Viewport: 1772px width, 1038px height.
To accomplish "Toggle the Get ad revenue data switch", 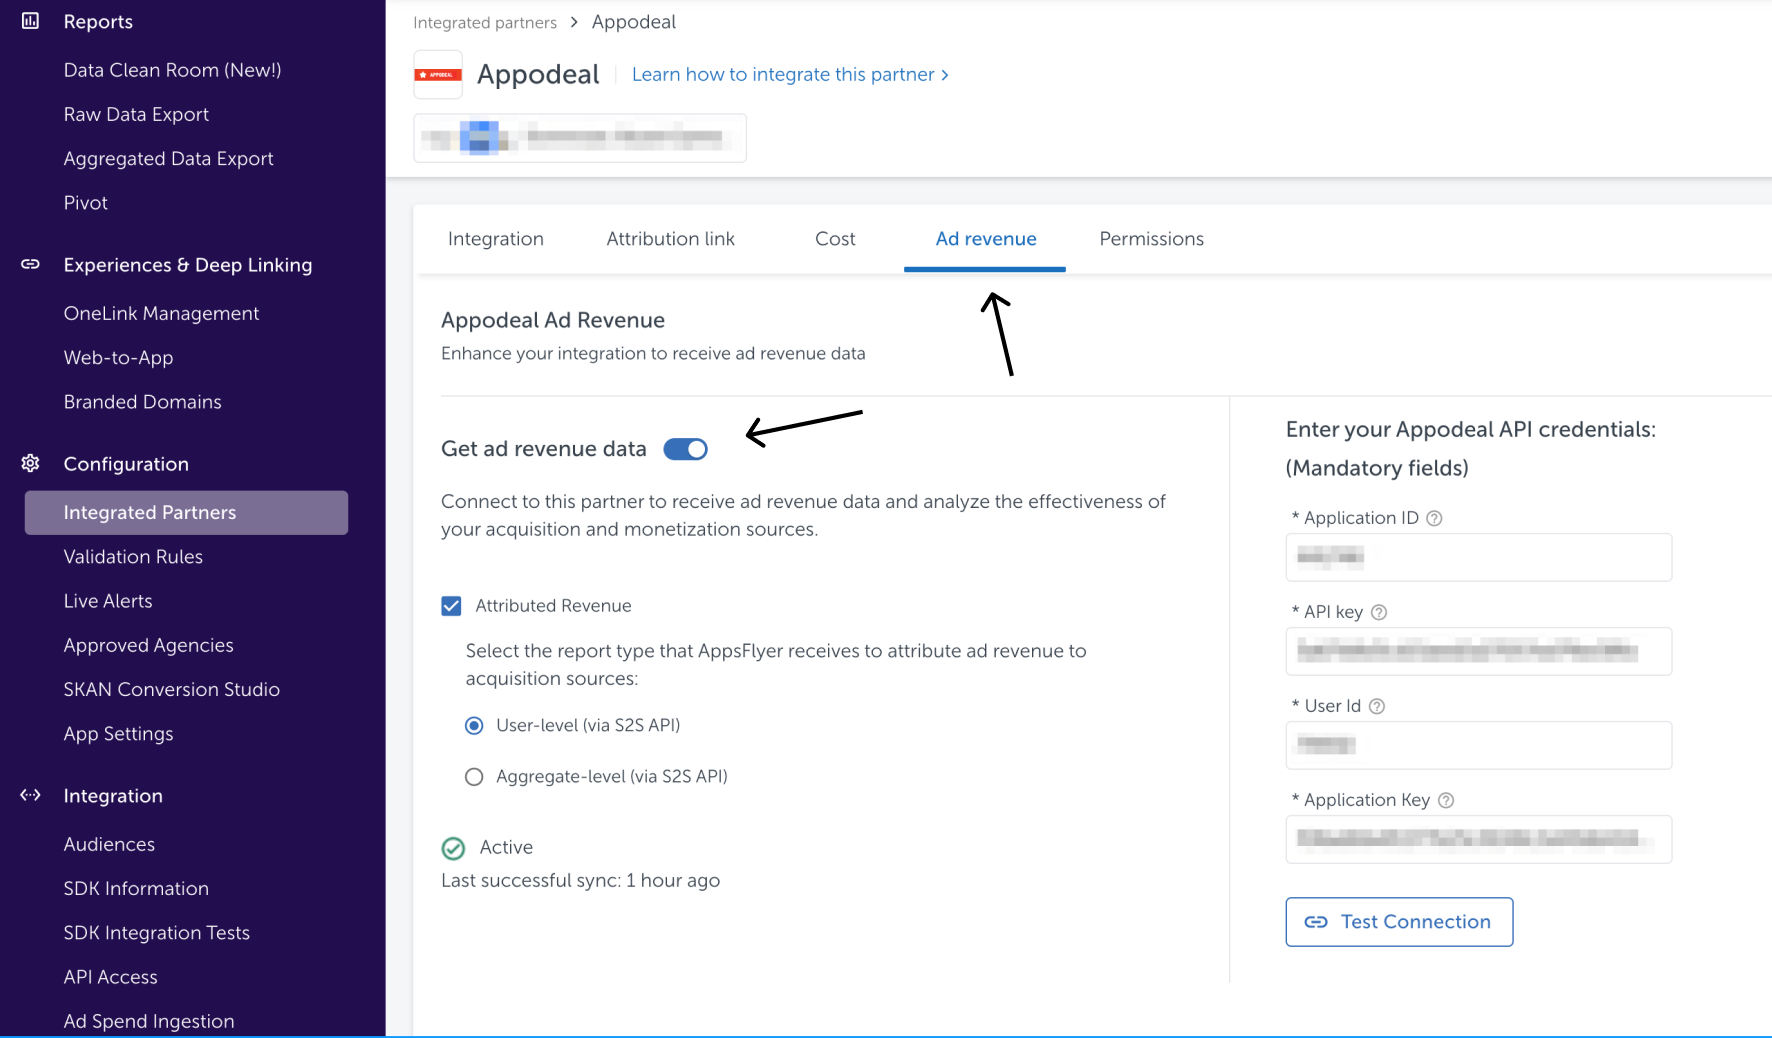I will 686,449.
